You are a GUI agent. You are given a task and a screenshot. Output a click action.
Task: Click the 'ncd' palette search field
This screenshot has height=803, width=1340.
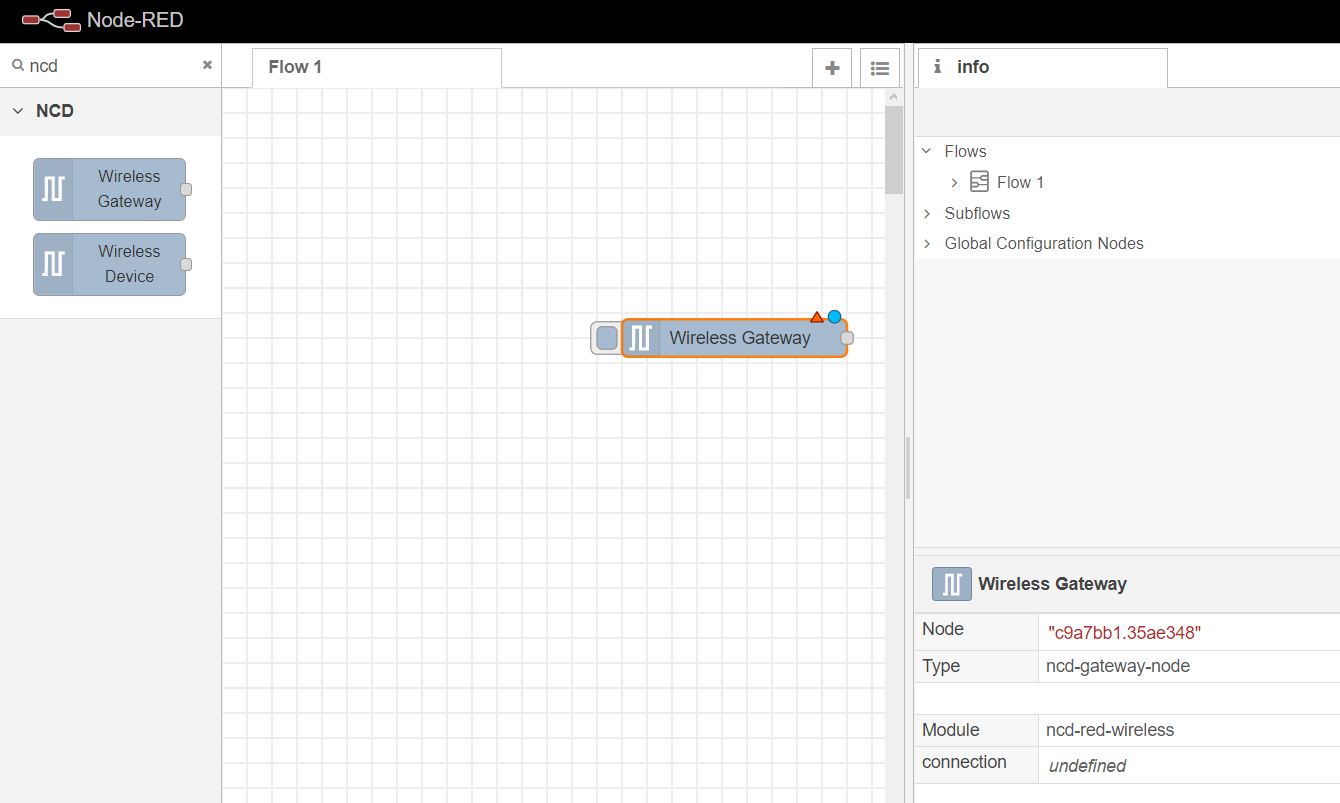tap(110, 65)
